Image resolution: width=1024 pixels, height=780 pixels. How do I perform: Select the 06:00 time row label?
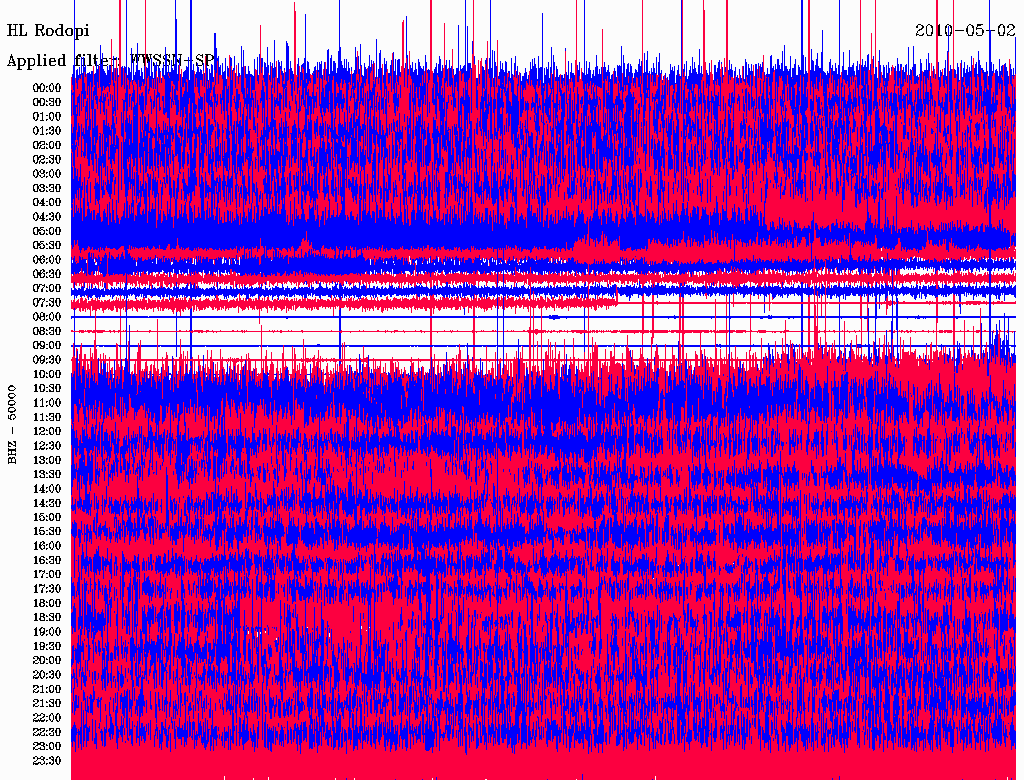(47, 259)
